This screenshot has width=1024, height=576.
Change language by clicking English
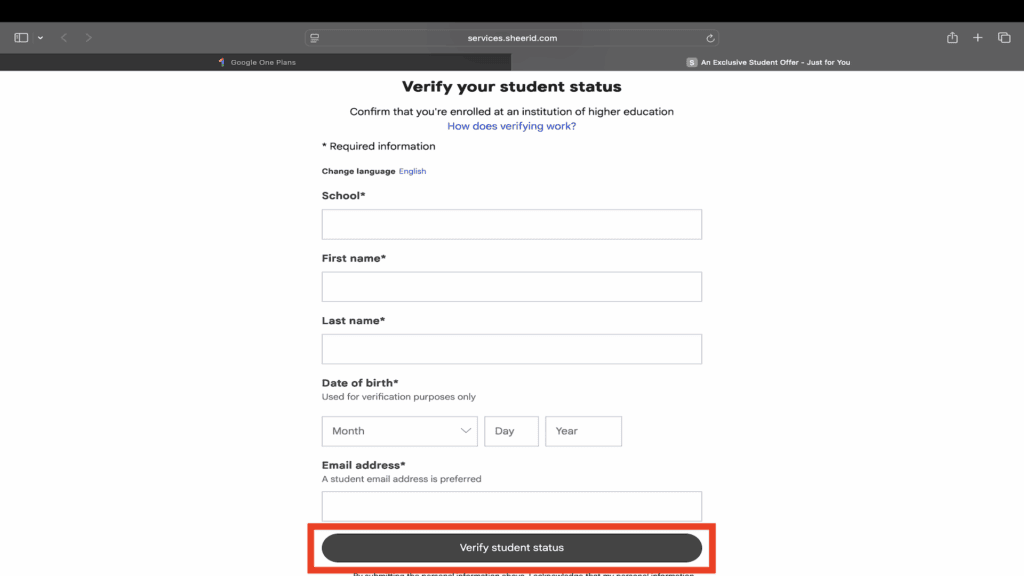coord(412,171)
